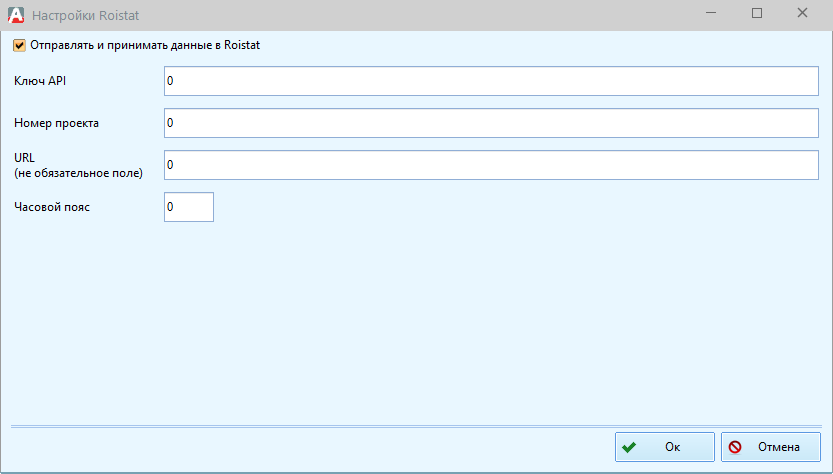Click the red prohibition icon on Отмена button
833x474 pixels.
735,447
